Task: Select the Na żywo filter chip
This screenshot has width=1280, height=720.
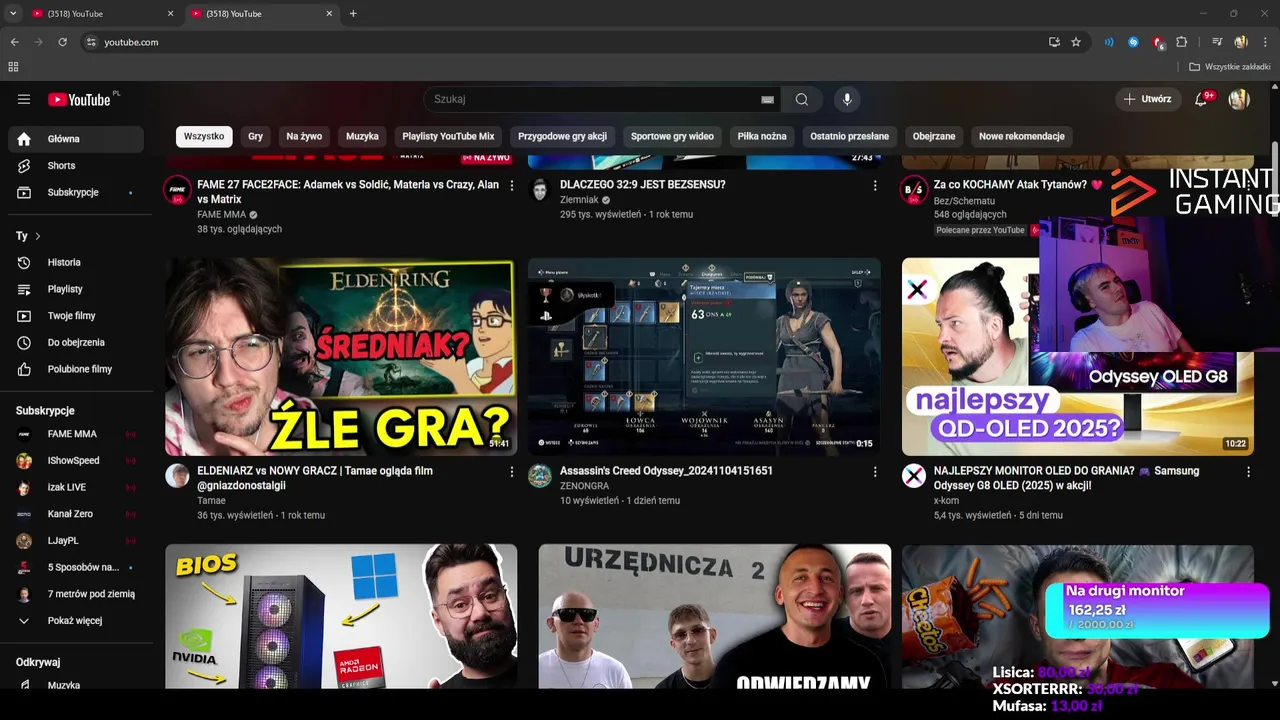Action: coord(304,136)
